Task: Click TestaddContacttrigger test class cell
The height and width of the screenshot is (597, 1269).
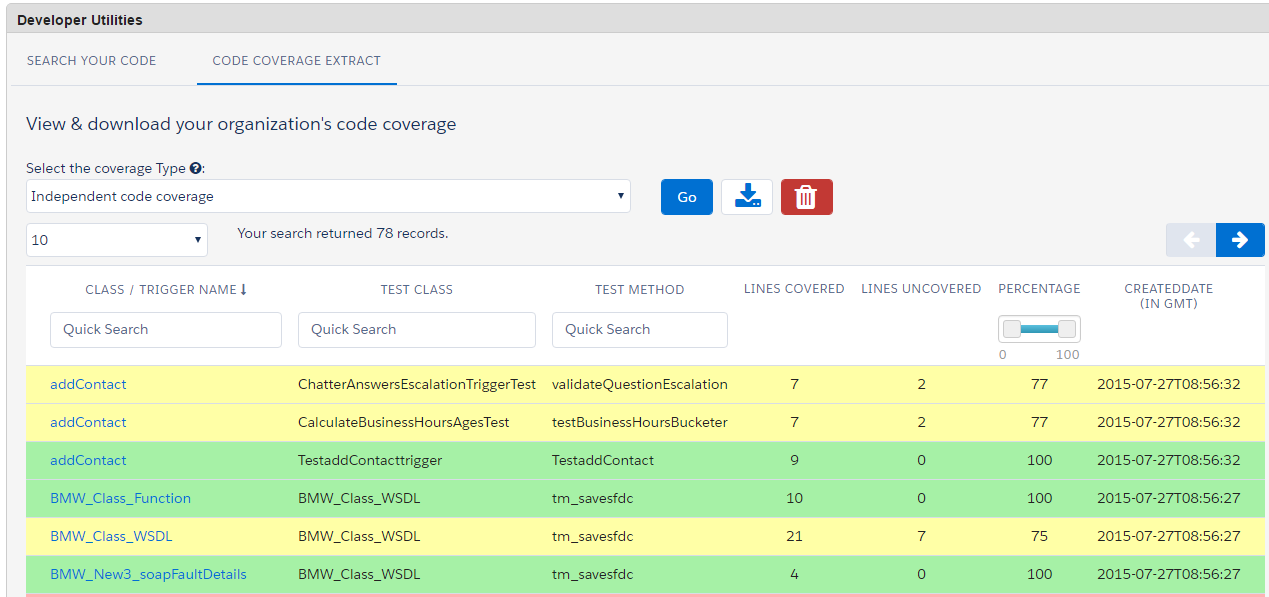Action: pyautogui.click(x=370, y=460)
